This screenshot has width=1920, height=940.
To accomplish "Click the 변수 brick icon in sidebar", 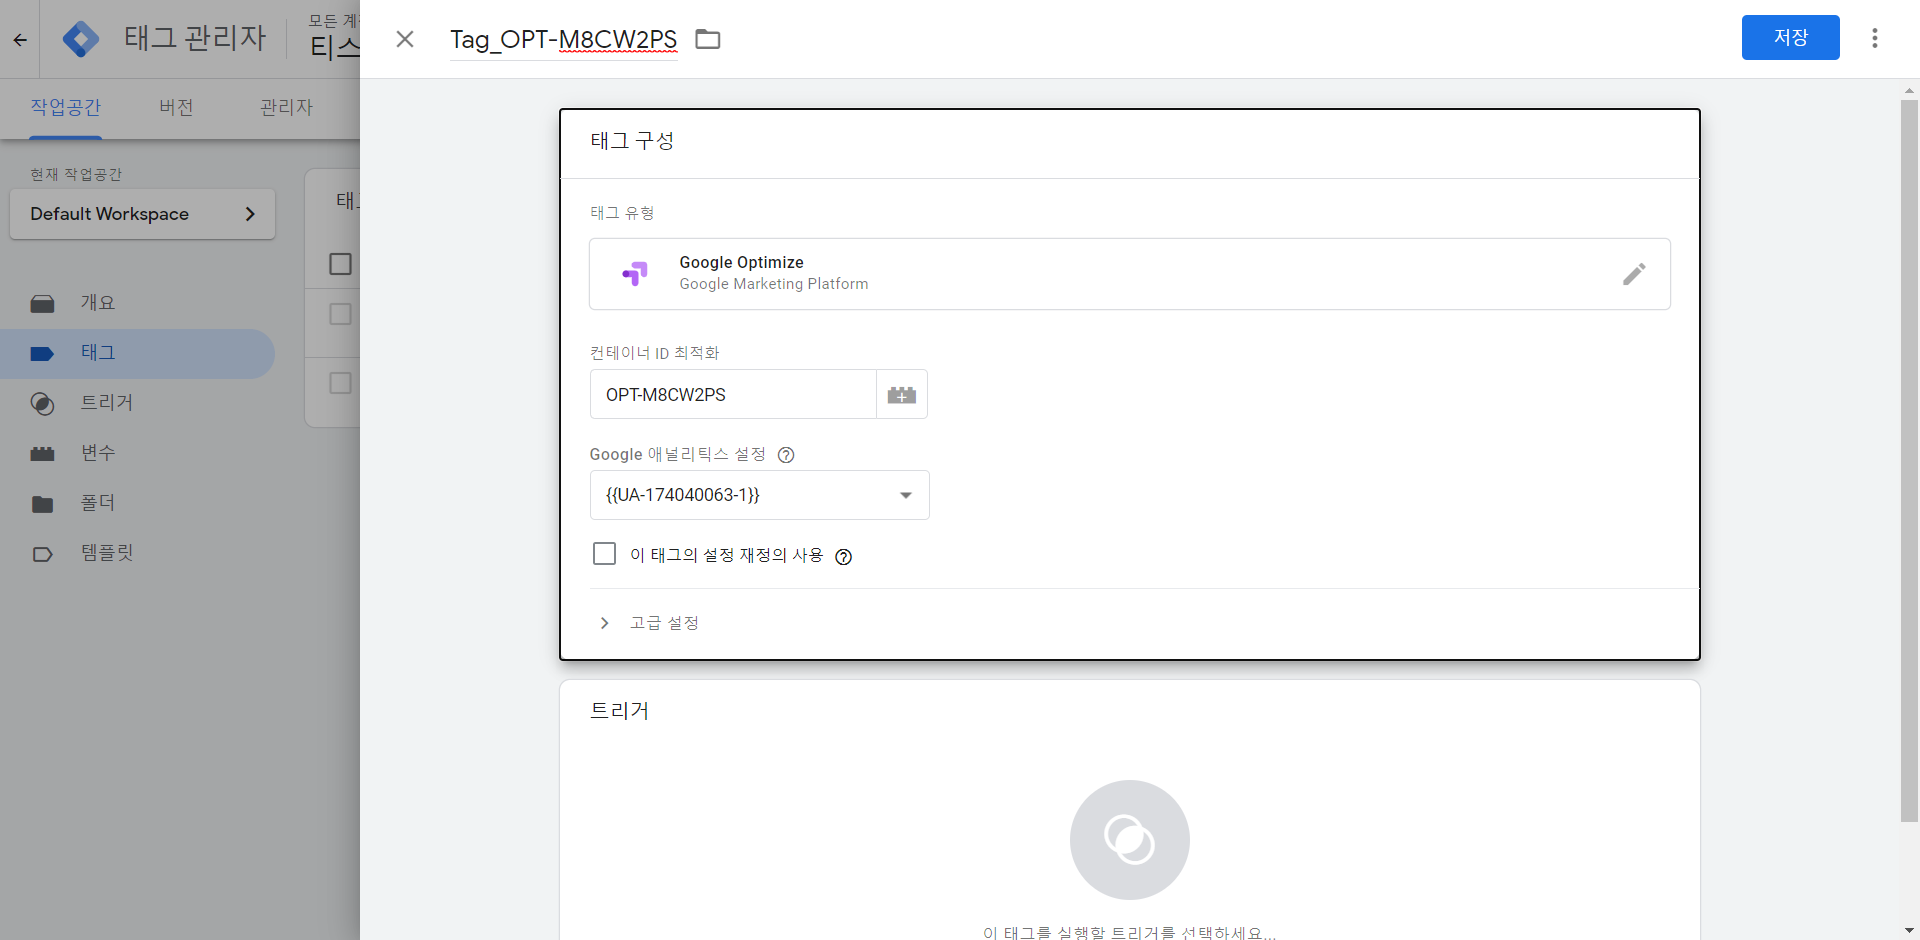I will pyautogui.click(x=42, y=454).
